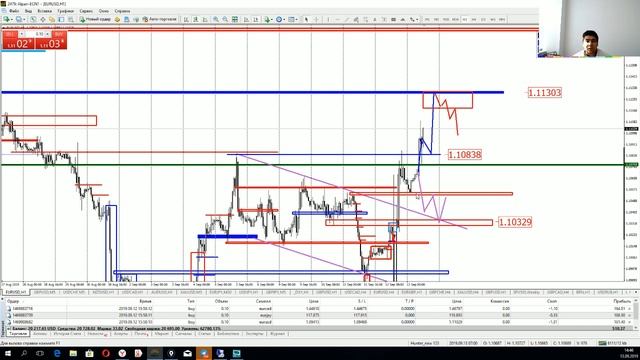Image resolution: width=640 pixels, height=360 pixels.
Task: Select the cursor arrow tool
Action: [307, 19]
